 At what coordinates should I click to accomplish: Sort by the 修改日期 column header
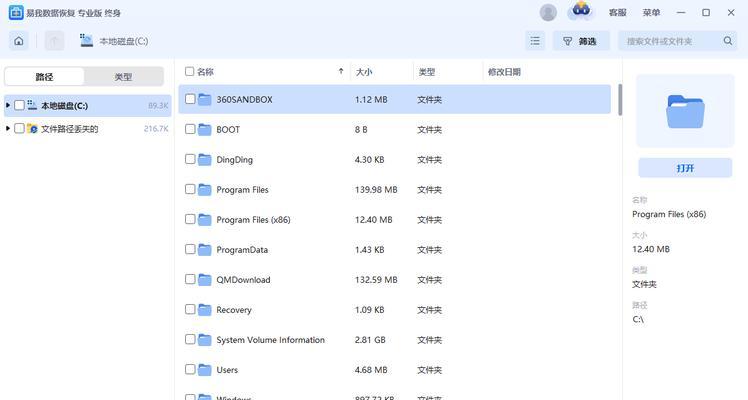pyautogui.click(x=504, y=72)
